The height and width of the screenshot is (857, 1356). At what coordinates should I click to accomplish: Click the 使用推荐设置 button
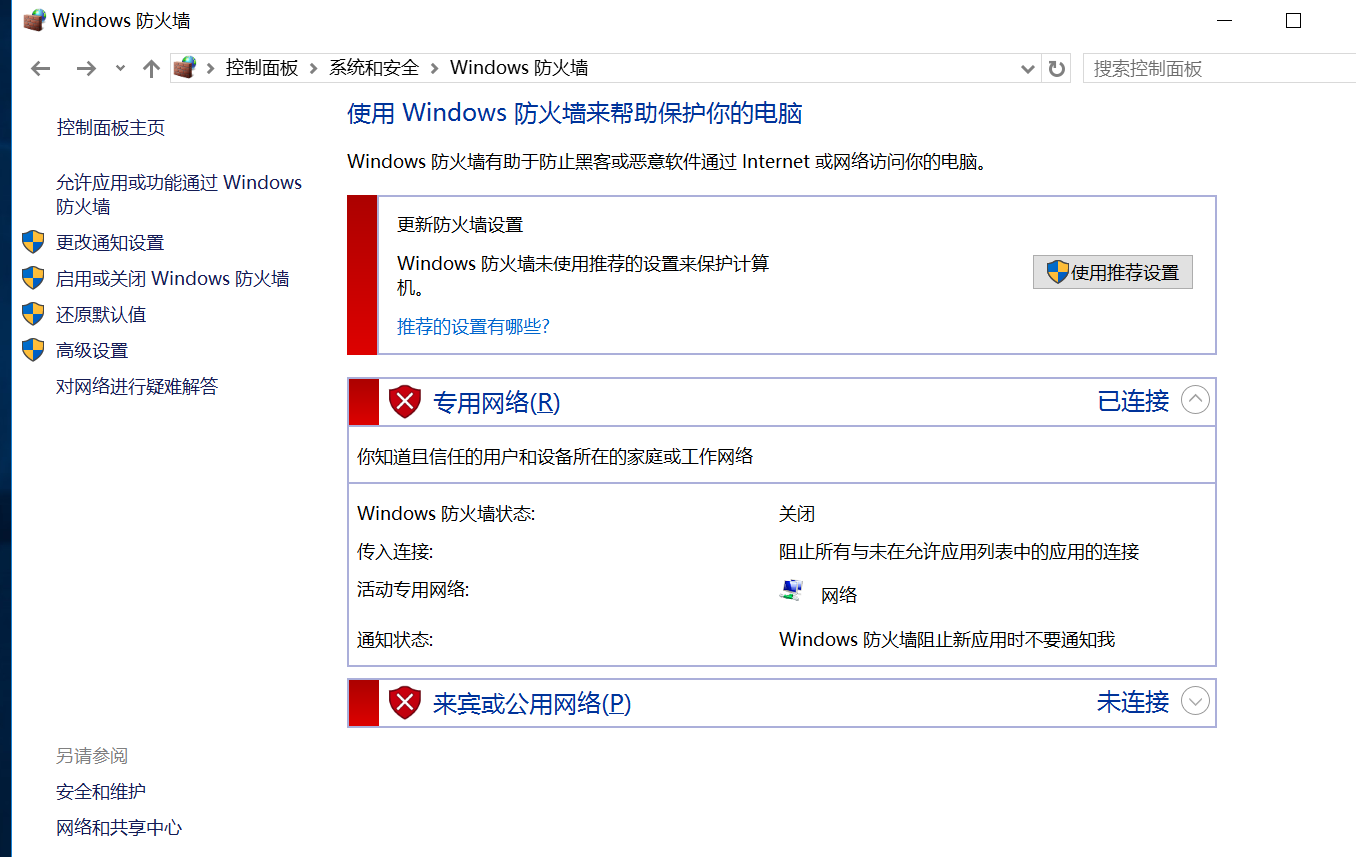click(1113, 272)
